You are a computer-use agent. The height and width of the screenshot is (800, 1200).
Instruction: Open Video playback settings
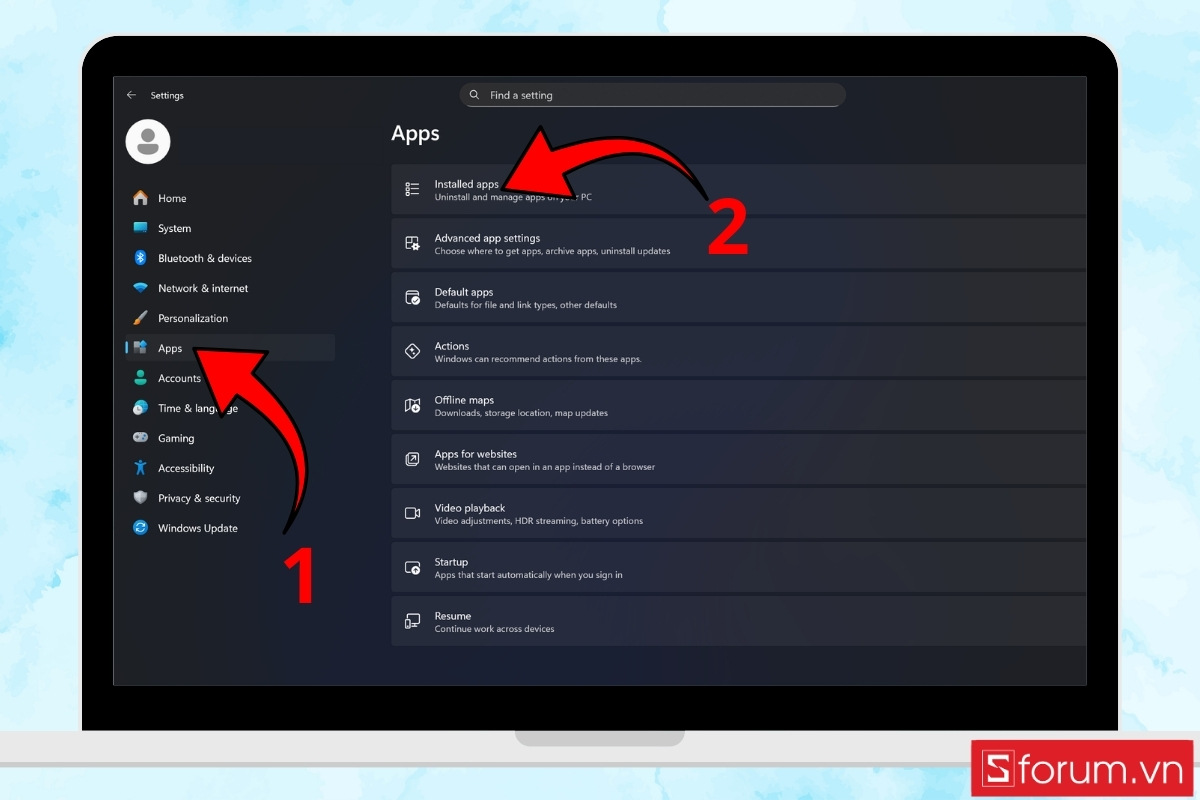tap(738, 513)
